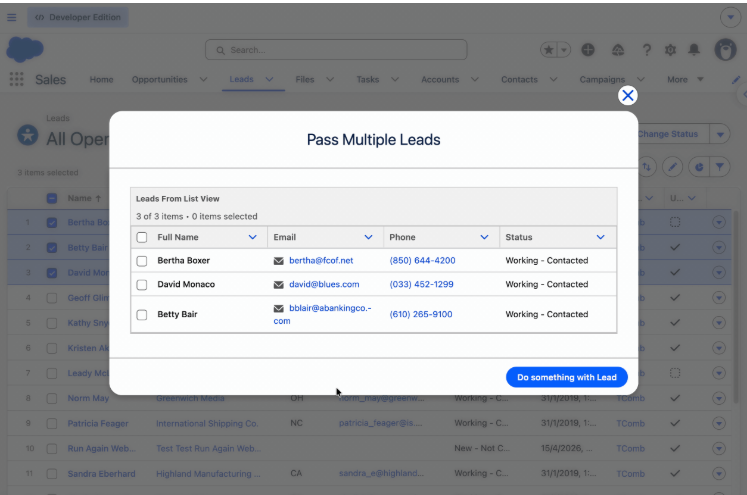Open the More navigation menu
The image size is (747, 495).
(685, 80)
